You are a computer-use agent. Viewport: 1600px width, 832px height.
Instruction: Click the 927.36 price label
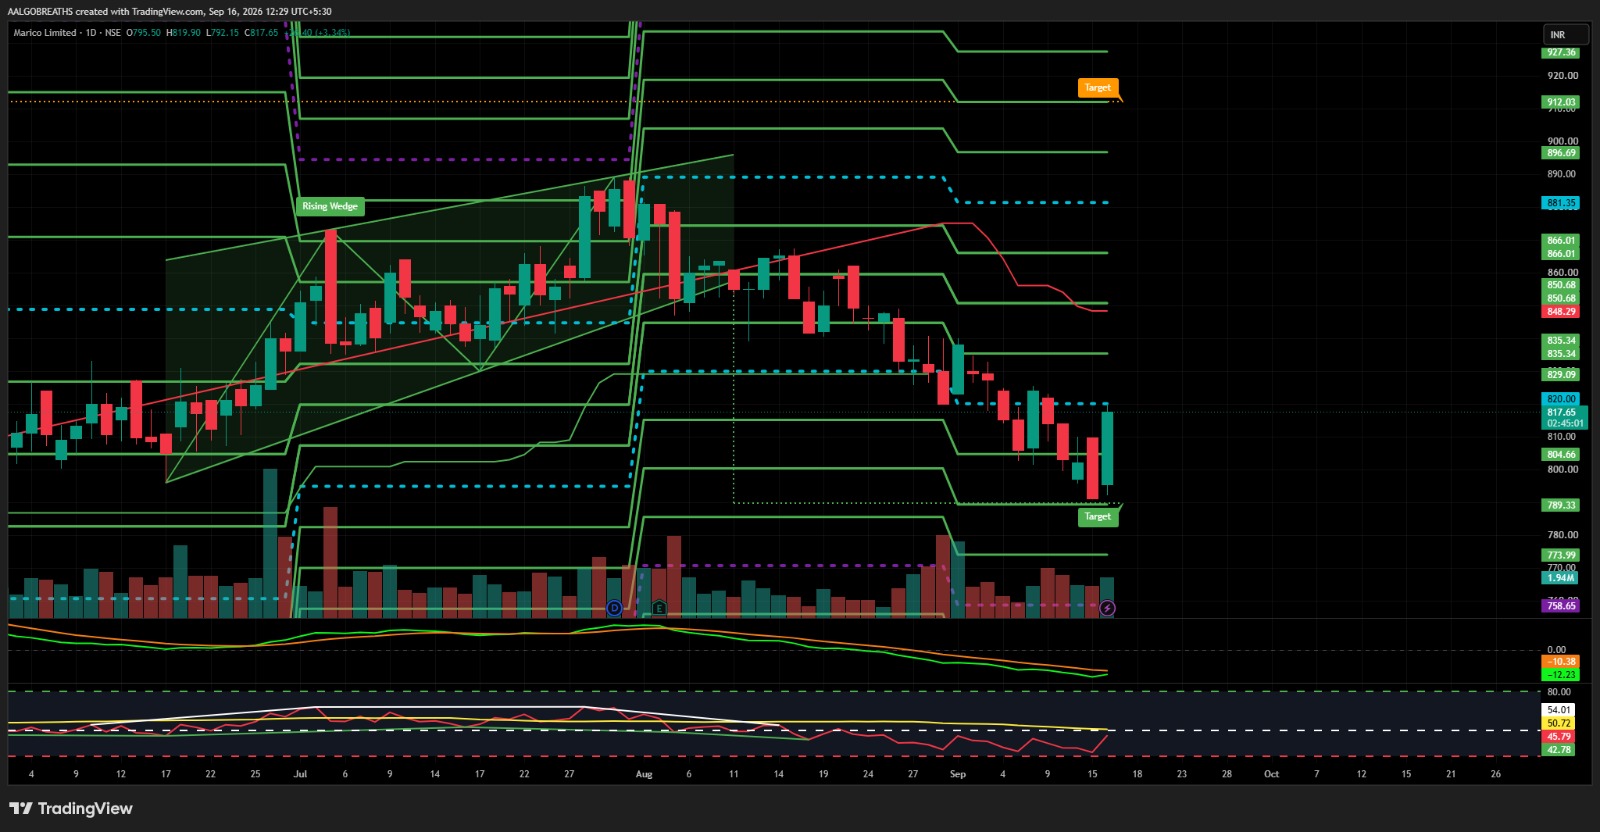click(x=1561, y=52)
